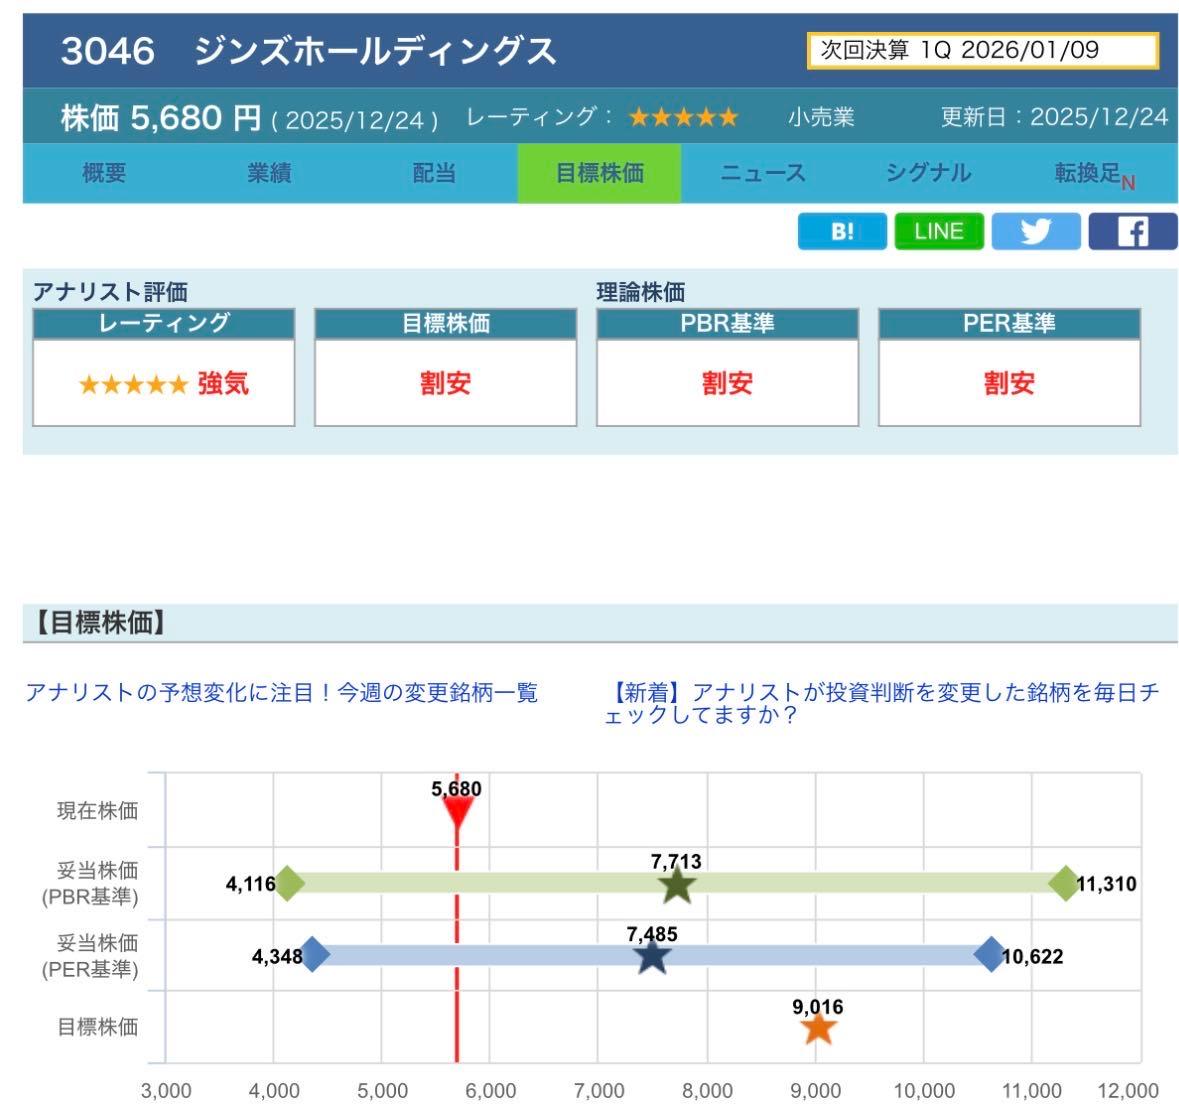
Task: Click the B! Hatena bookmark icon
Action: pos(841,231)
